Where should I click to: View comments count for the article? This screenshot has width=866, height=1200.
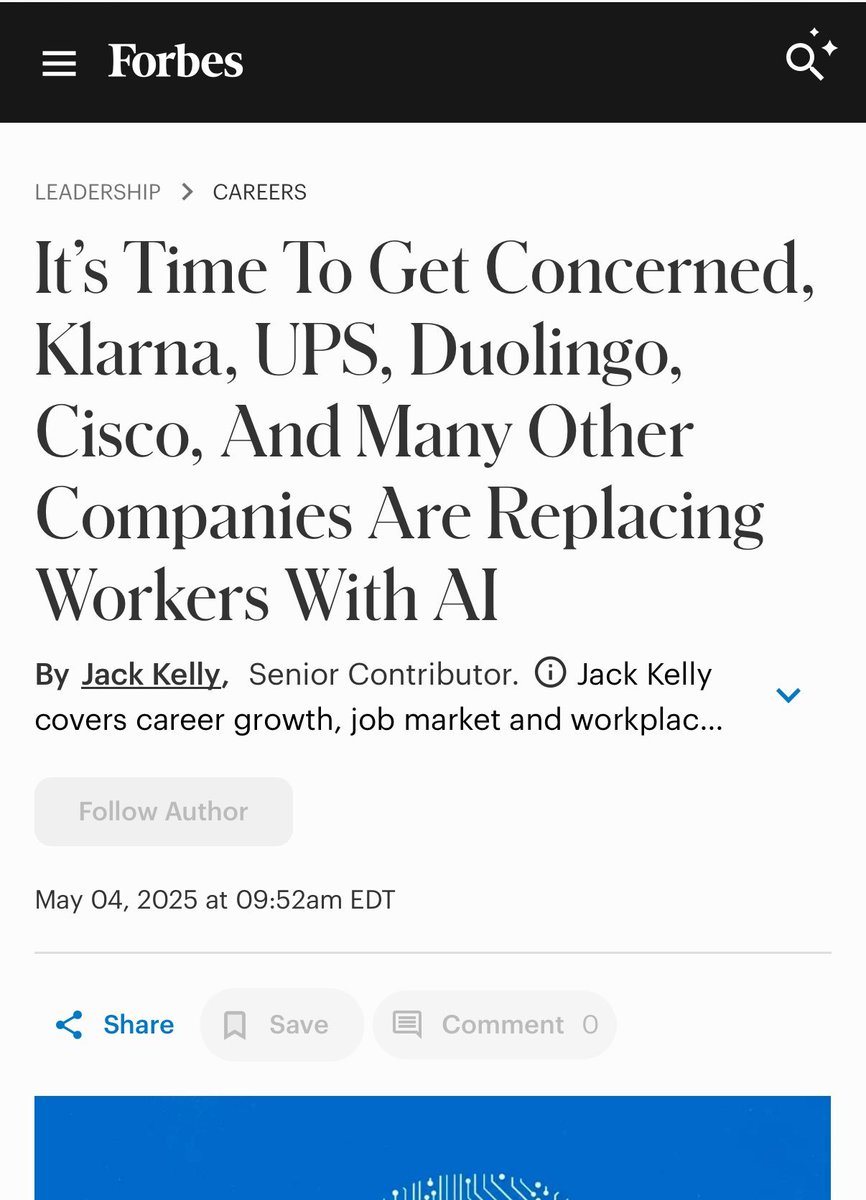pyautogui.click(x=494, y=1025)
